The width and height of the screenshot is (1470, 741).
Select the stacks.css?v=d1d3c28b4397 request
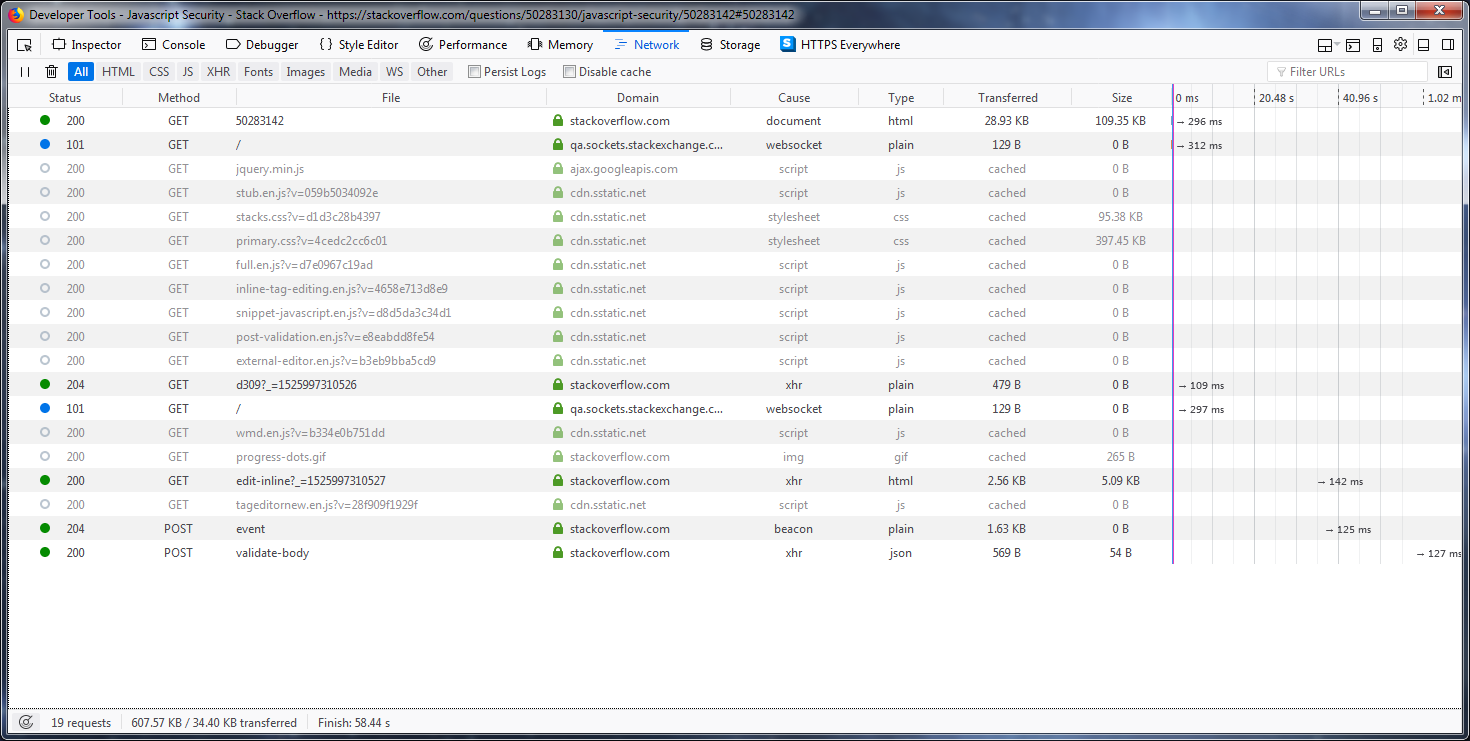pyautogui.click(x=308, y=217)
